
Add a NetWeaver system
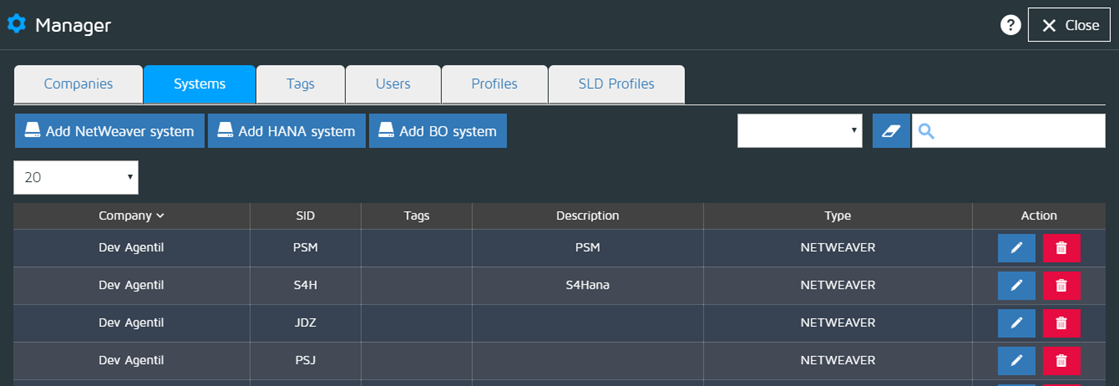pyautogui.click(x=109, y=131)
